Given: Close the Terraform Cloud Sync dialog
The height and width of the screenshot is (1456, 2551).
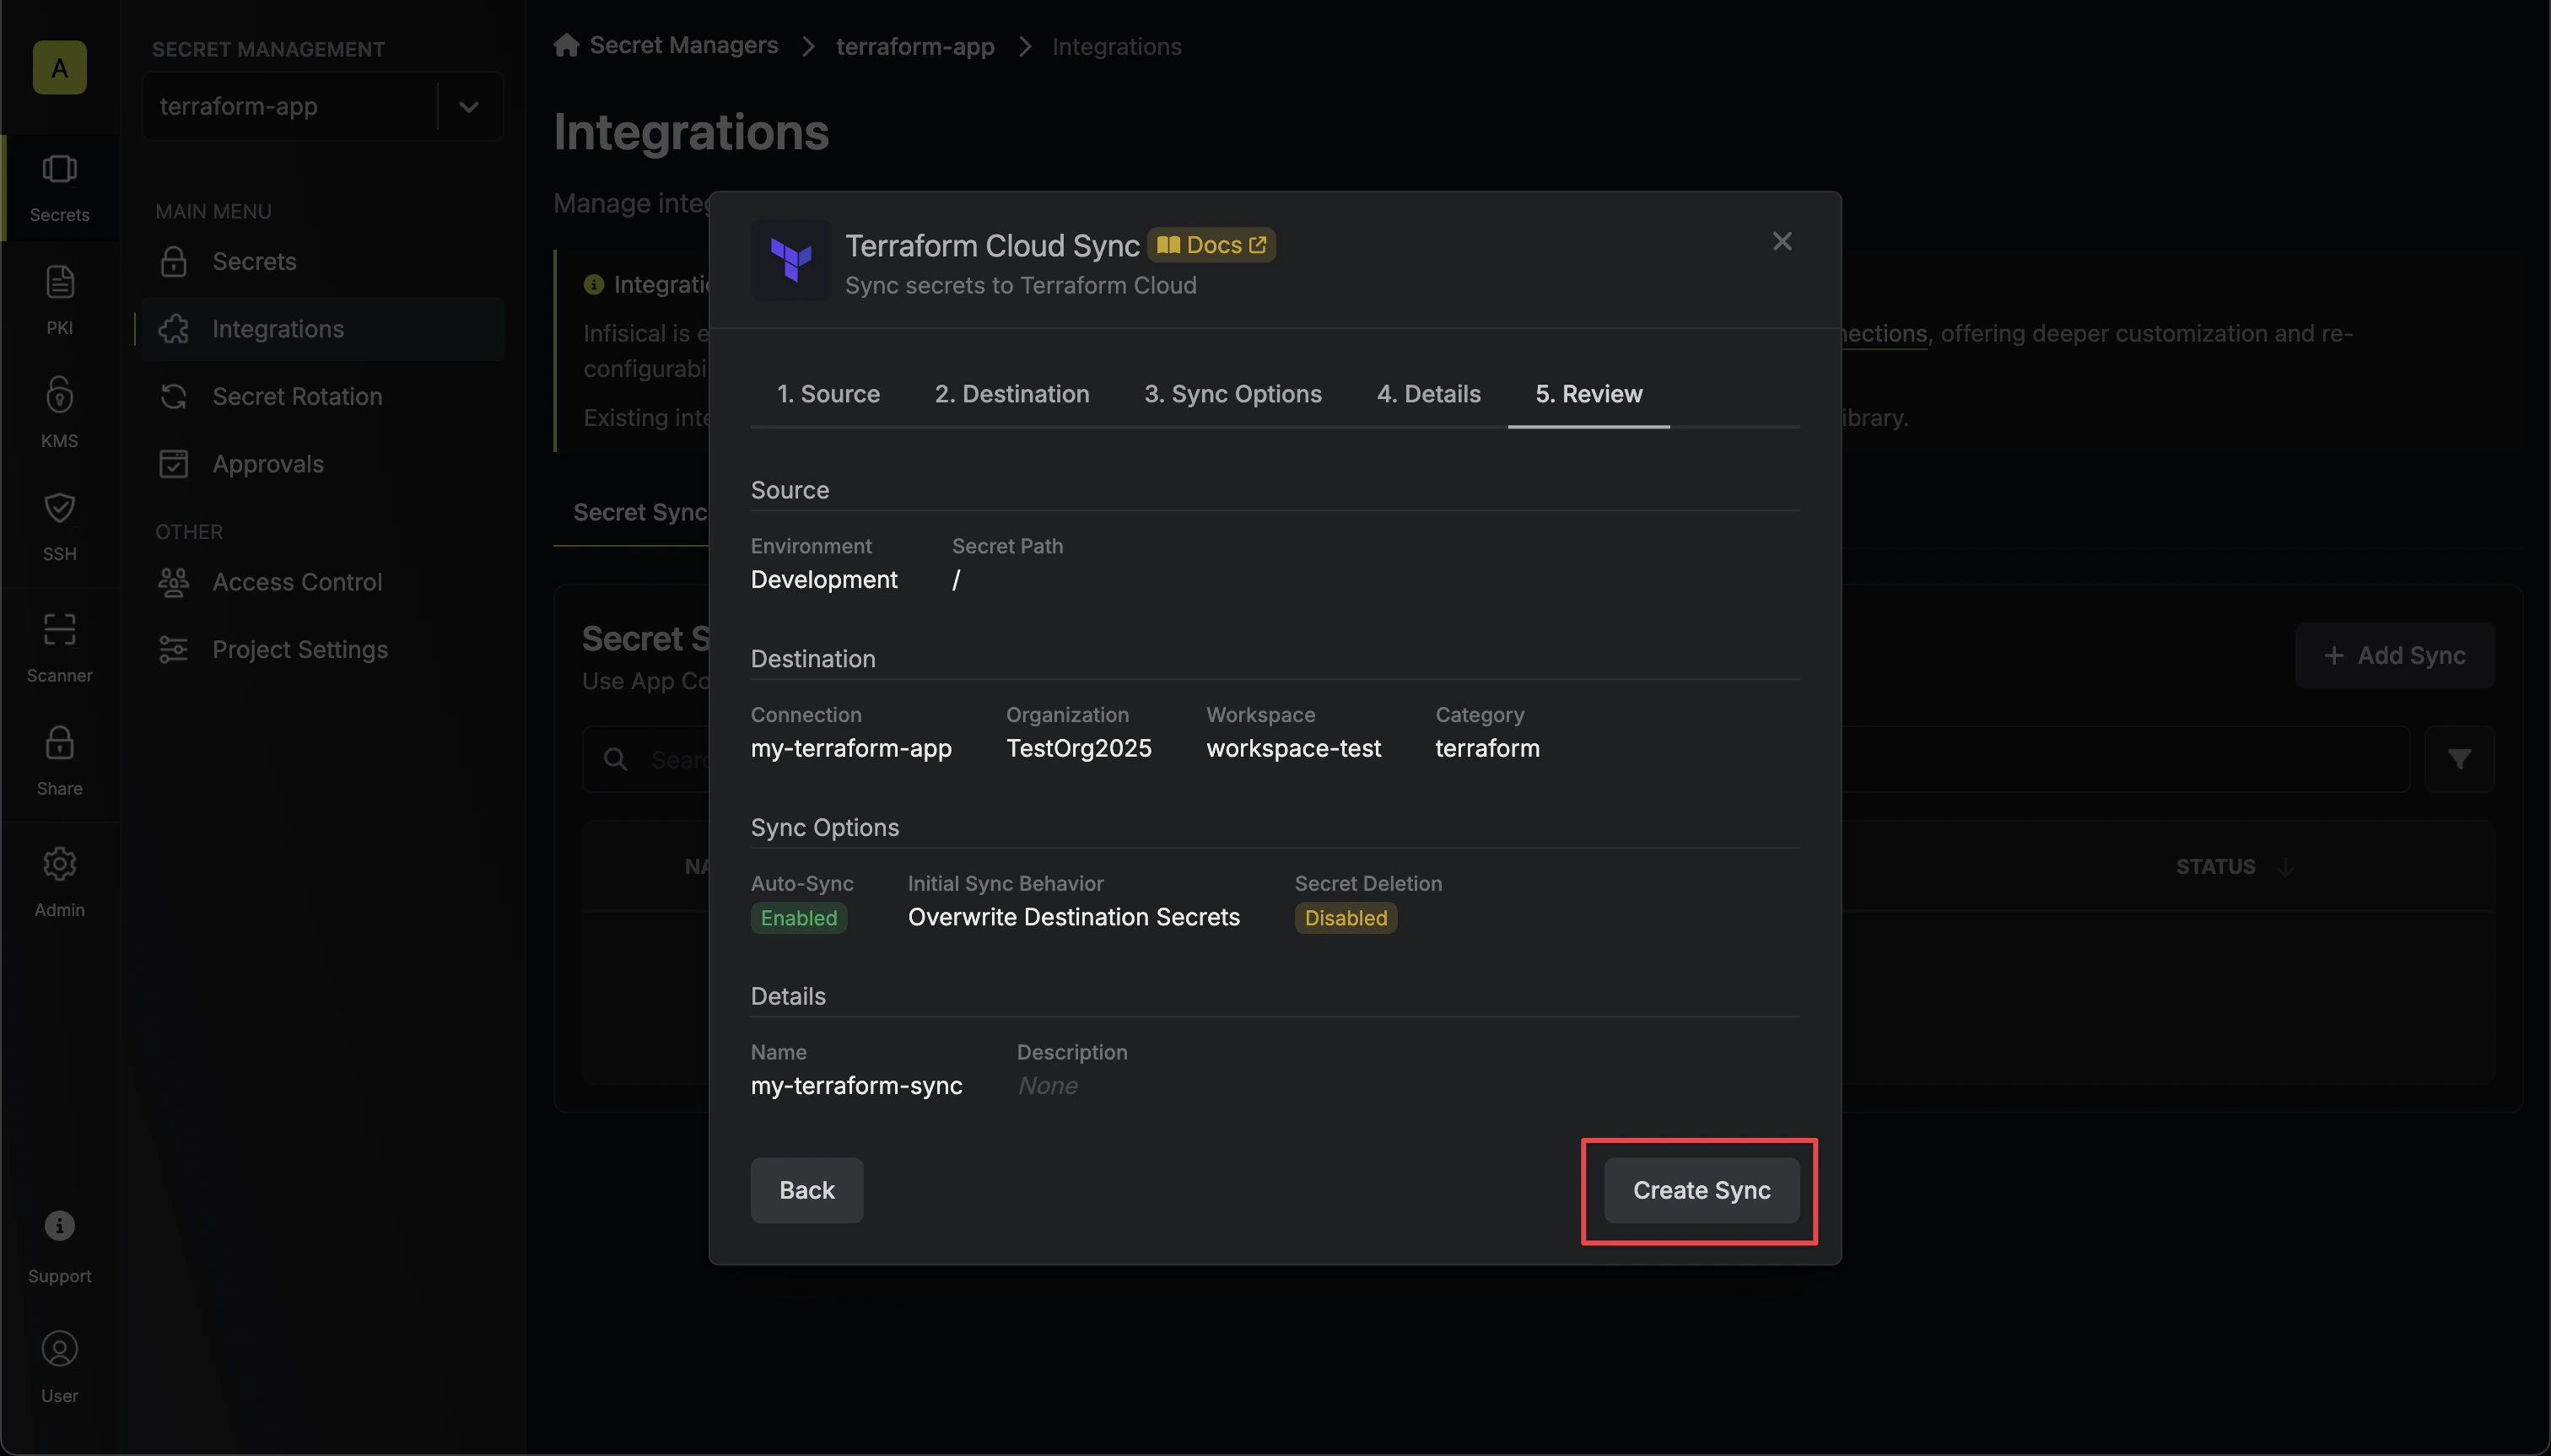Looking at the screenshot, I should 1781,241.
